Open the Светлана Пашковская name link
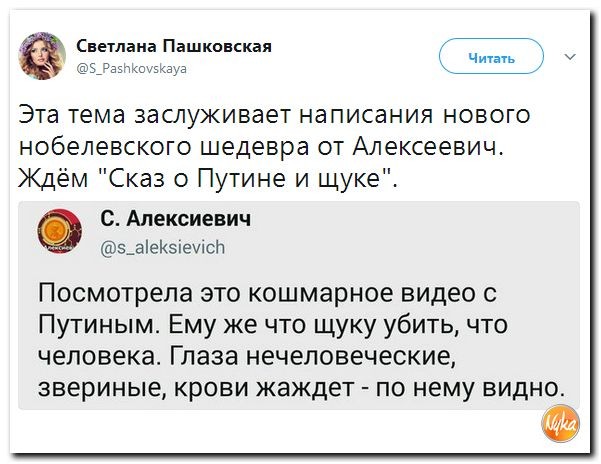601x464 pixels. click(173, 47)
